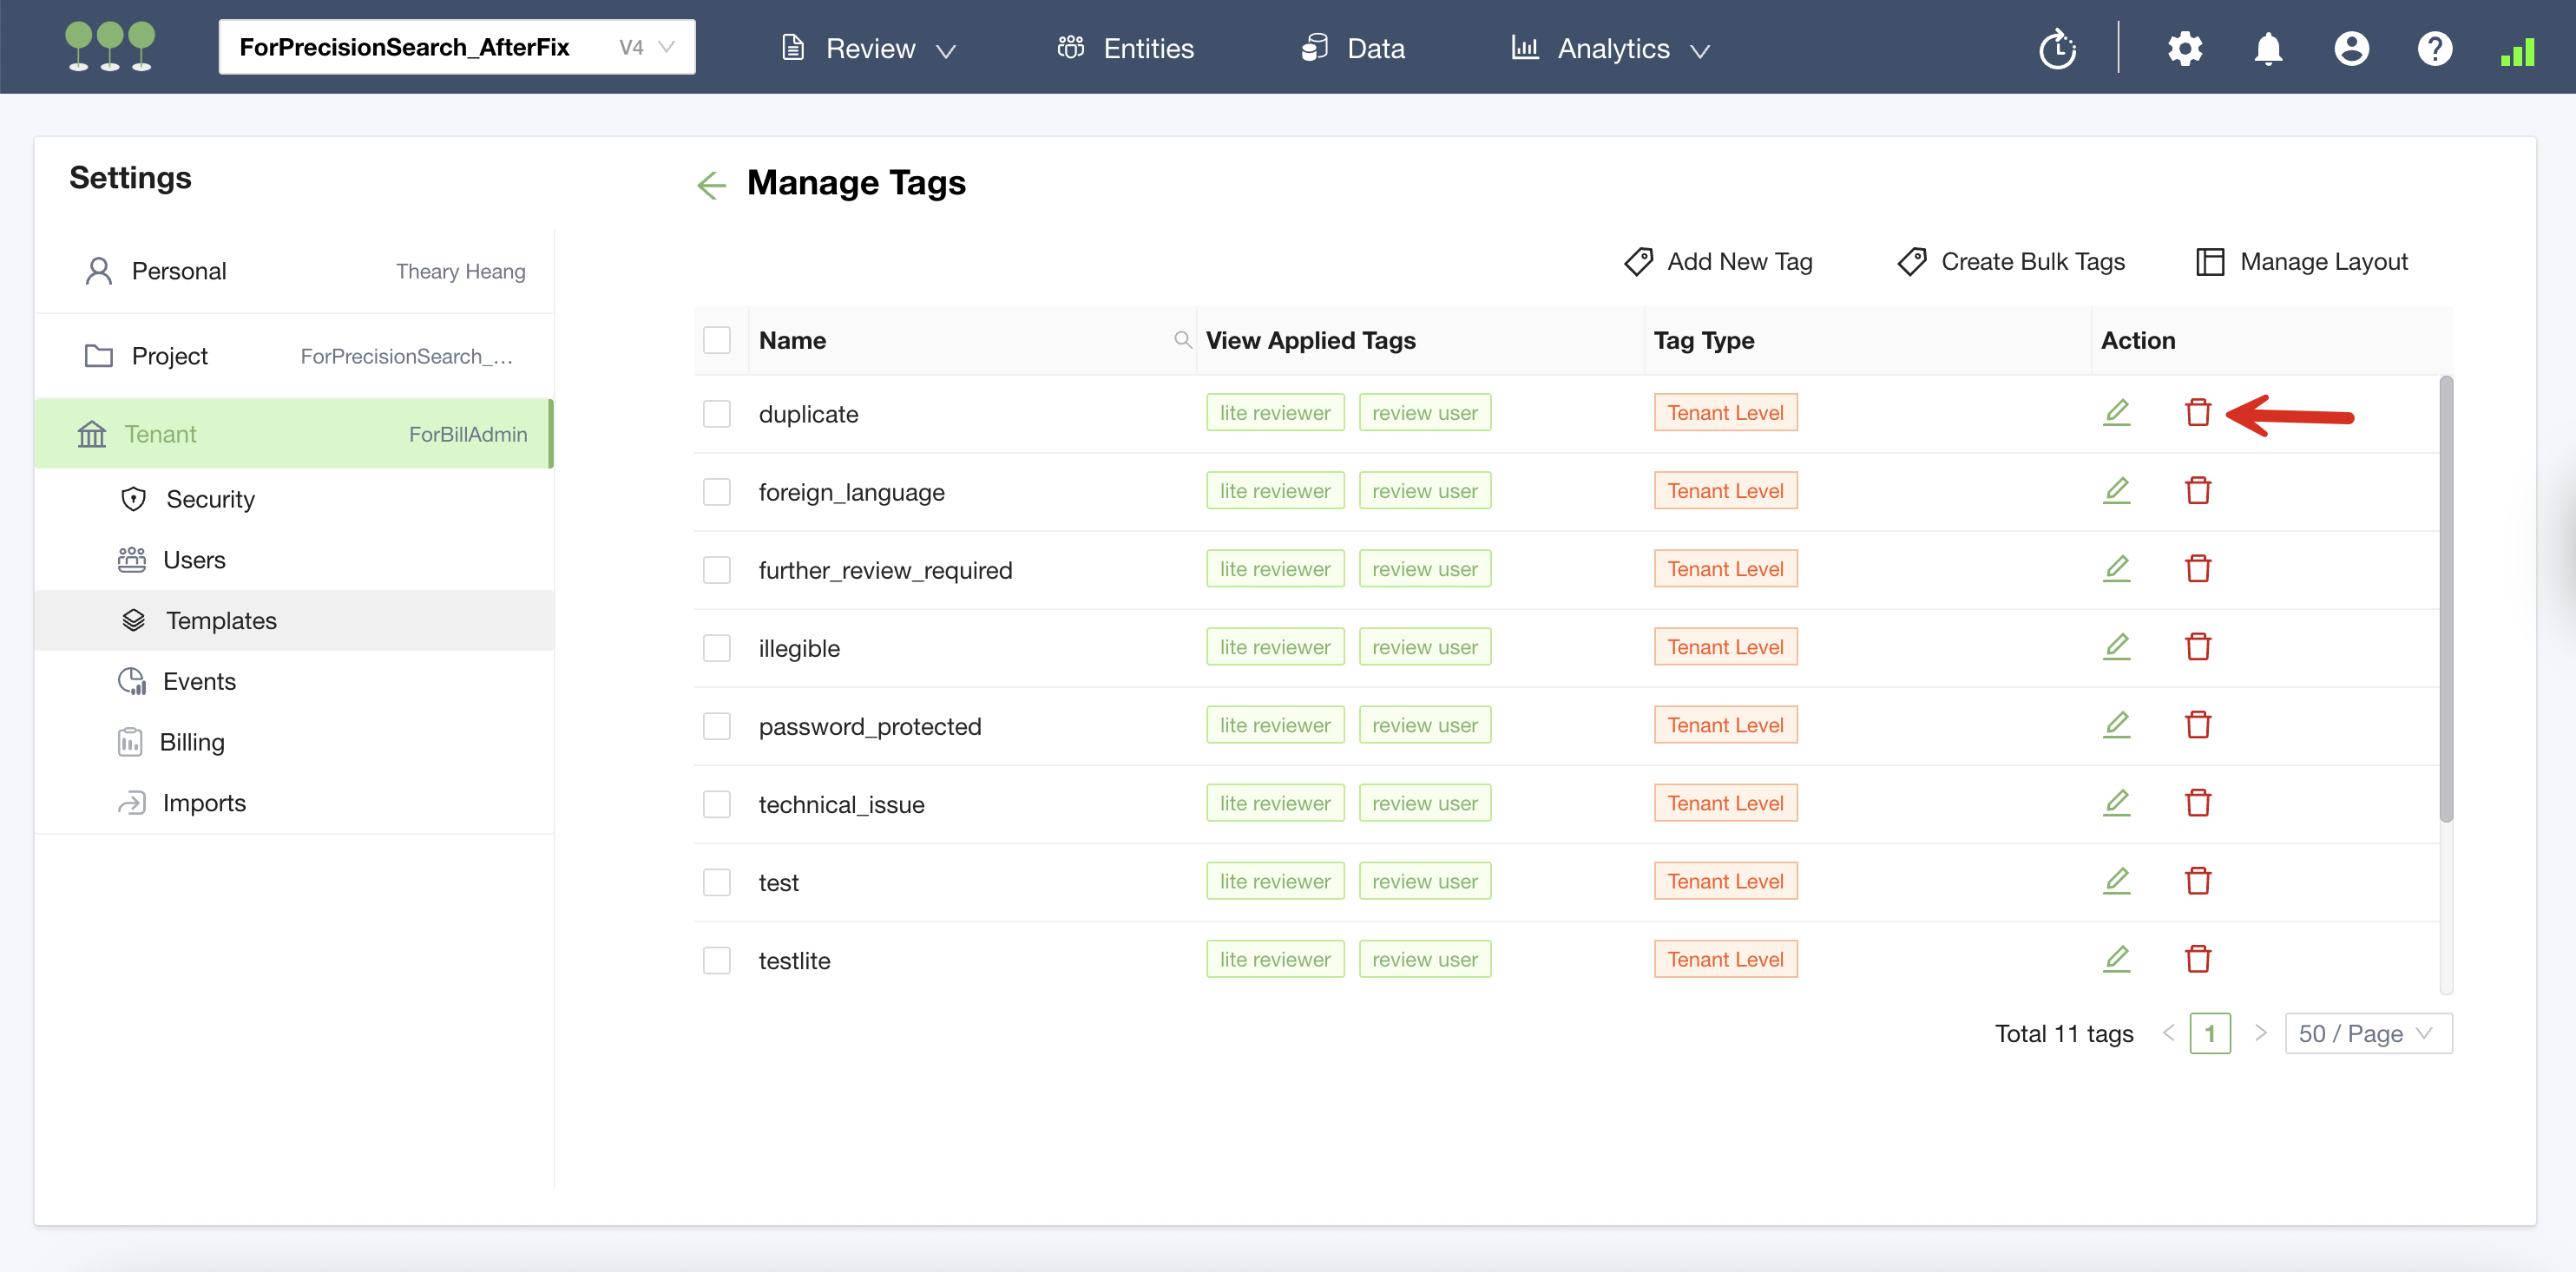Check the illegible tag checkbox

[x=716, y=648]
